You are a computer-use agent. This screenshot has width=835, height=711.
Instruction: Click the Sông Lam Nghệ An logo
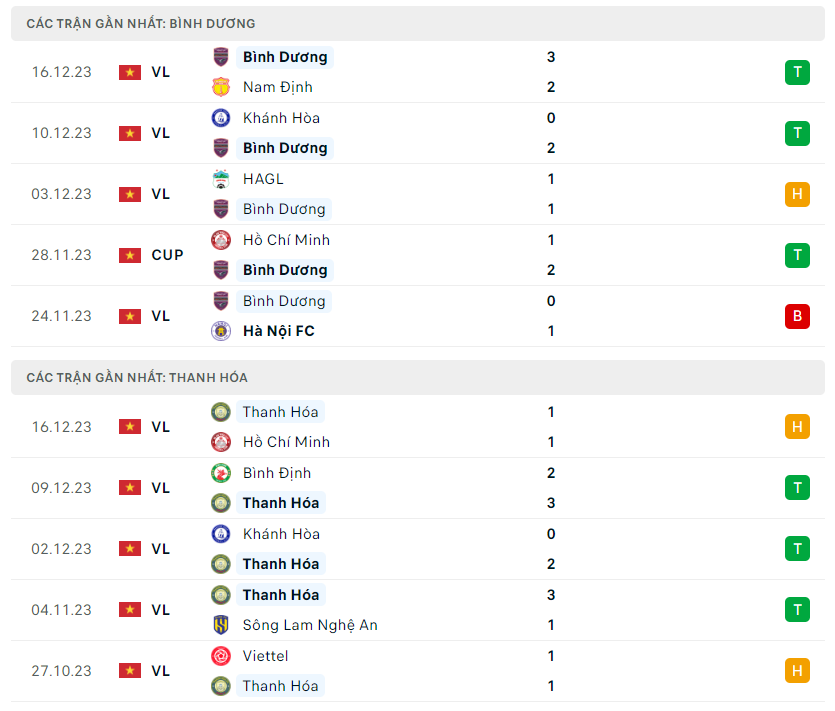(221, 625)
